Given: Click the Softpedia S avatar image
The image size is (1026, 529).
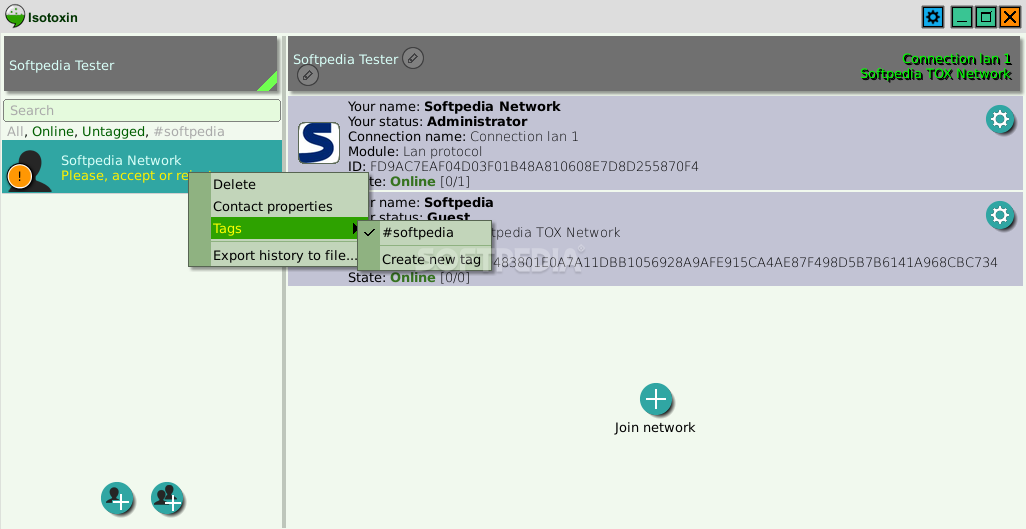Looking at the screenshot, I should tap(319, 143).
